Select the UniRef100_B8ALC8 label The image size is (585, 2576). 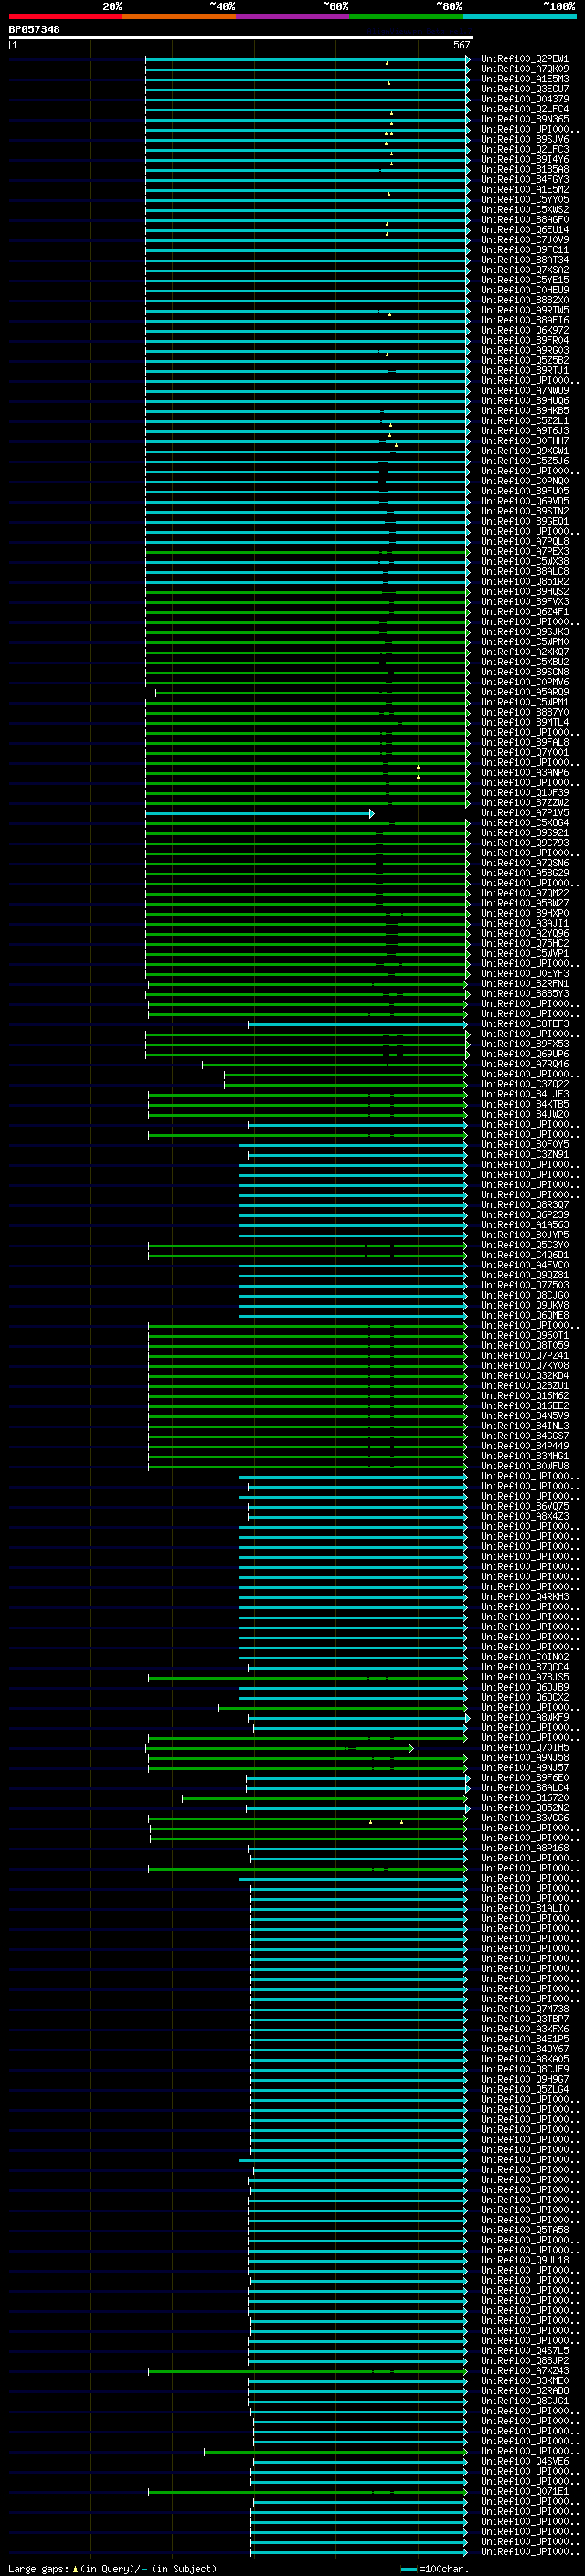[524, 572]
